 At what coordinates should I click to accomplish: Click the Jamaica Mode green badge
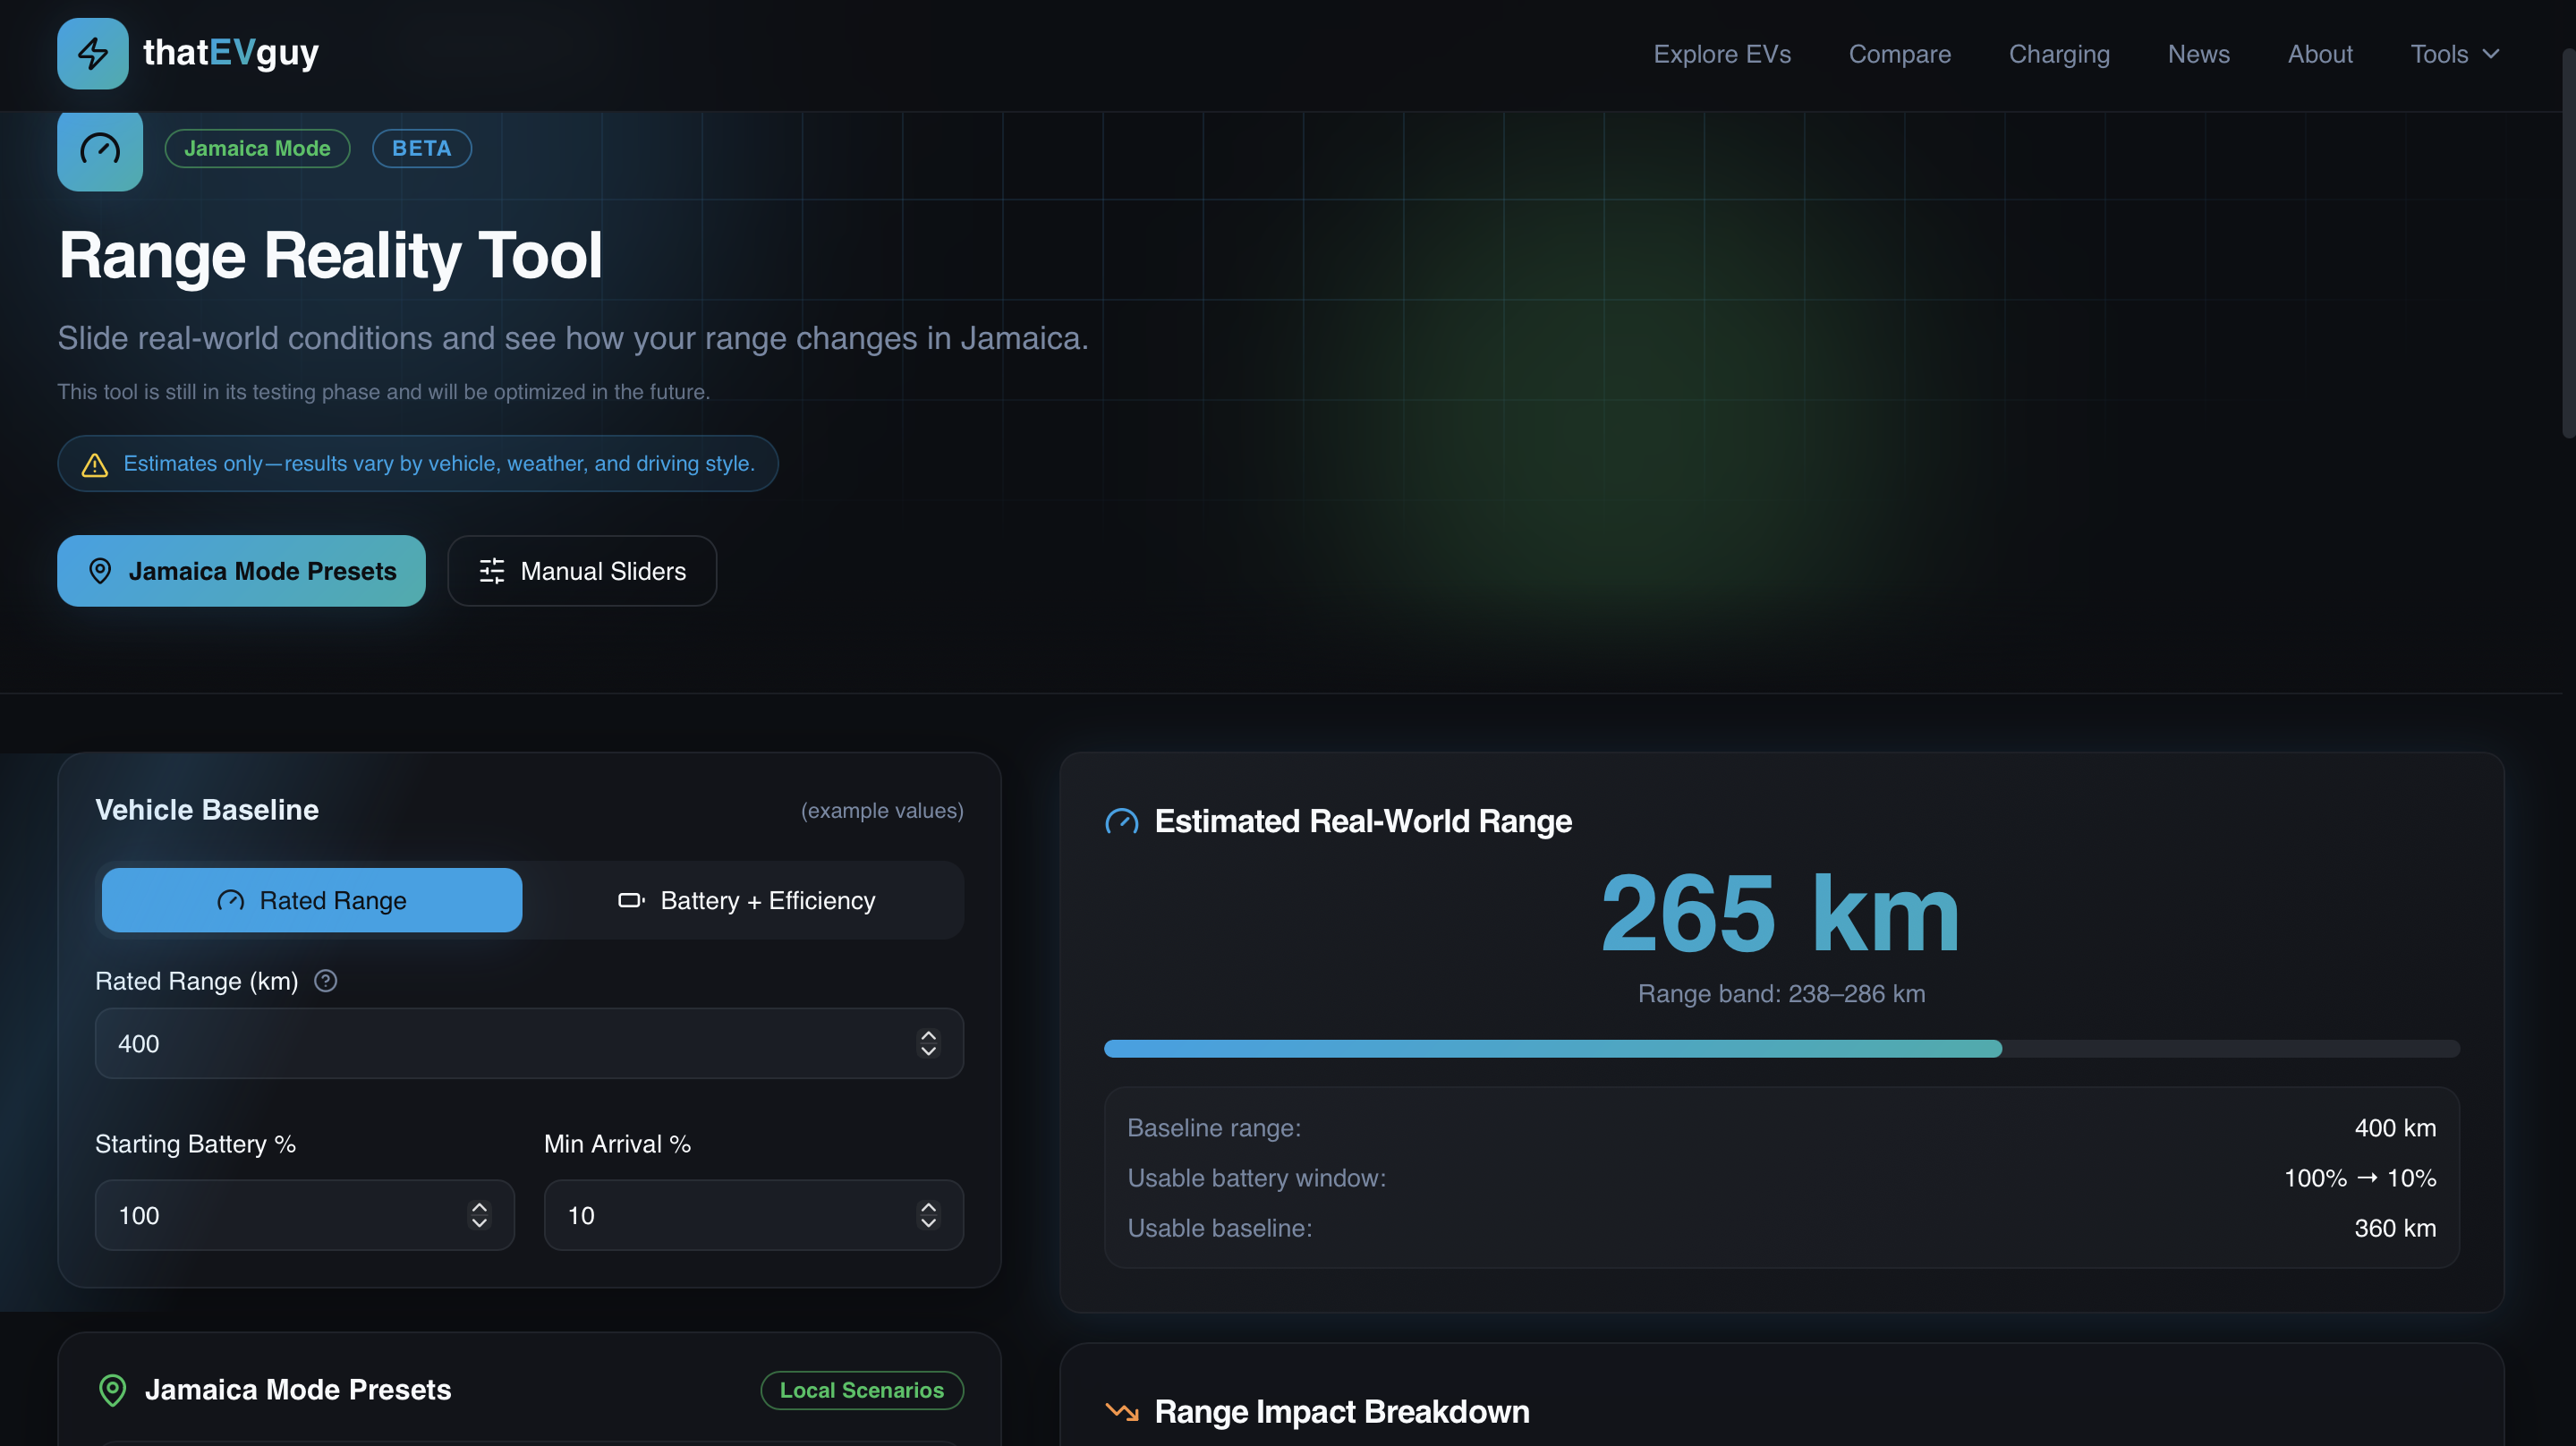(257, 148)
